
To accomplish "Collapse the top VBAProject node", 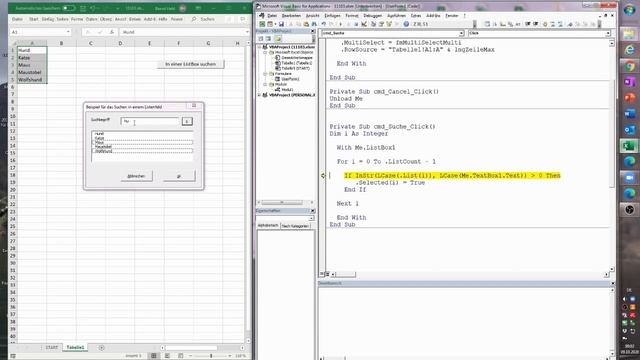I will [259, 47].
